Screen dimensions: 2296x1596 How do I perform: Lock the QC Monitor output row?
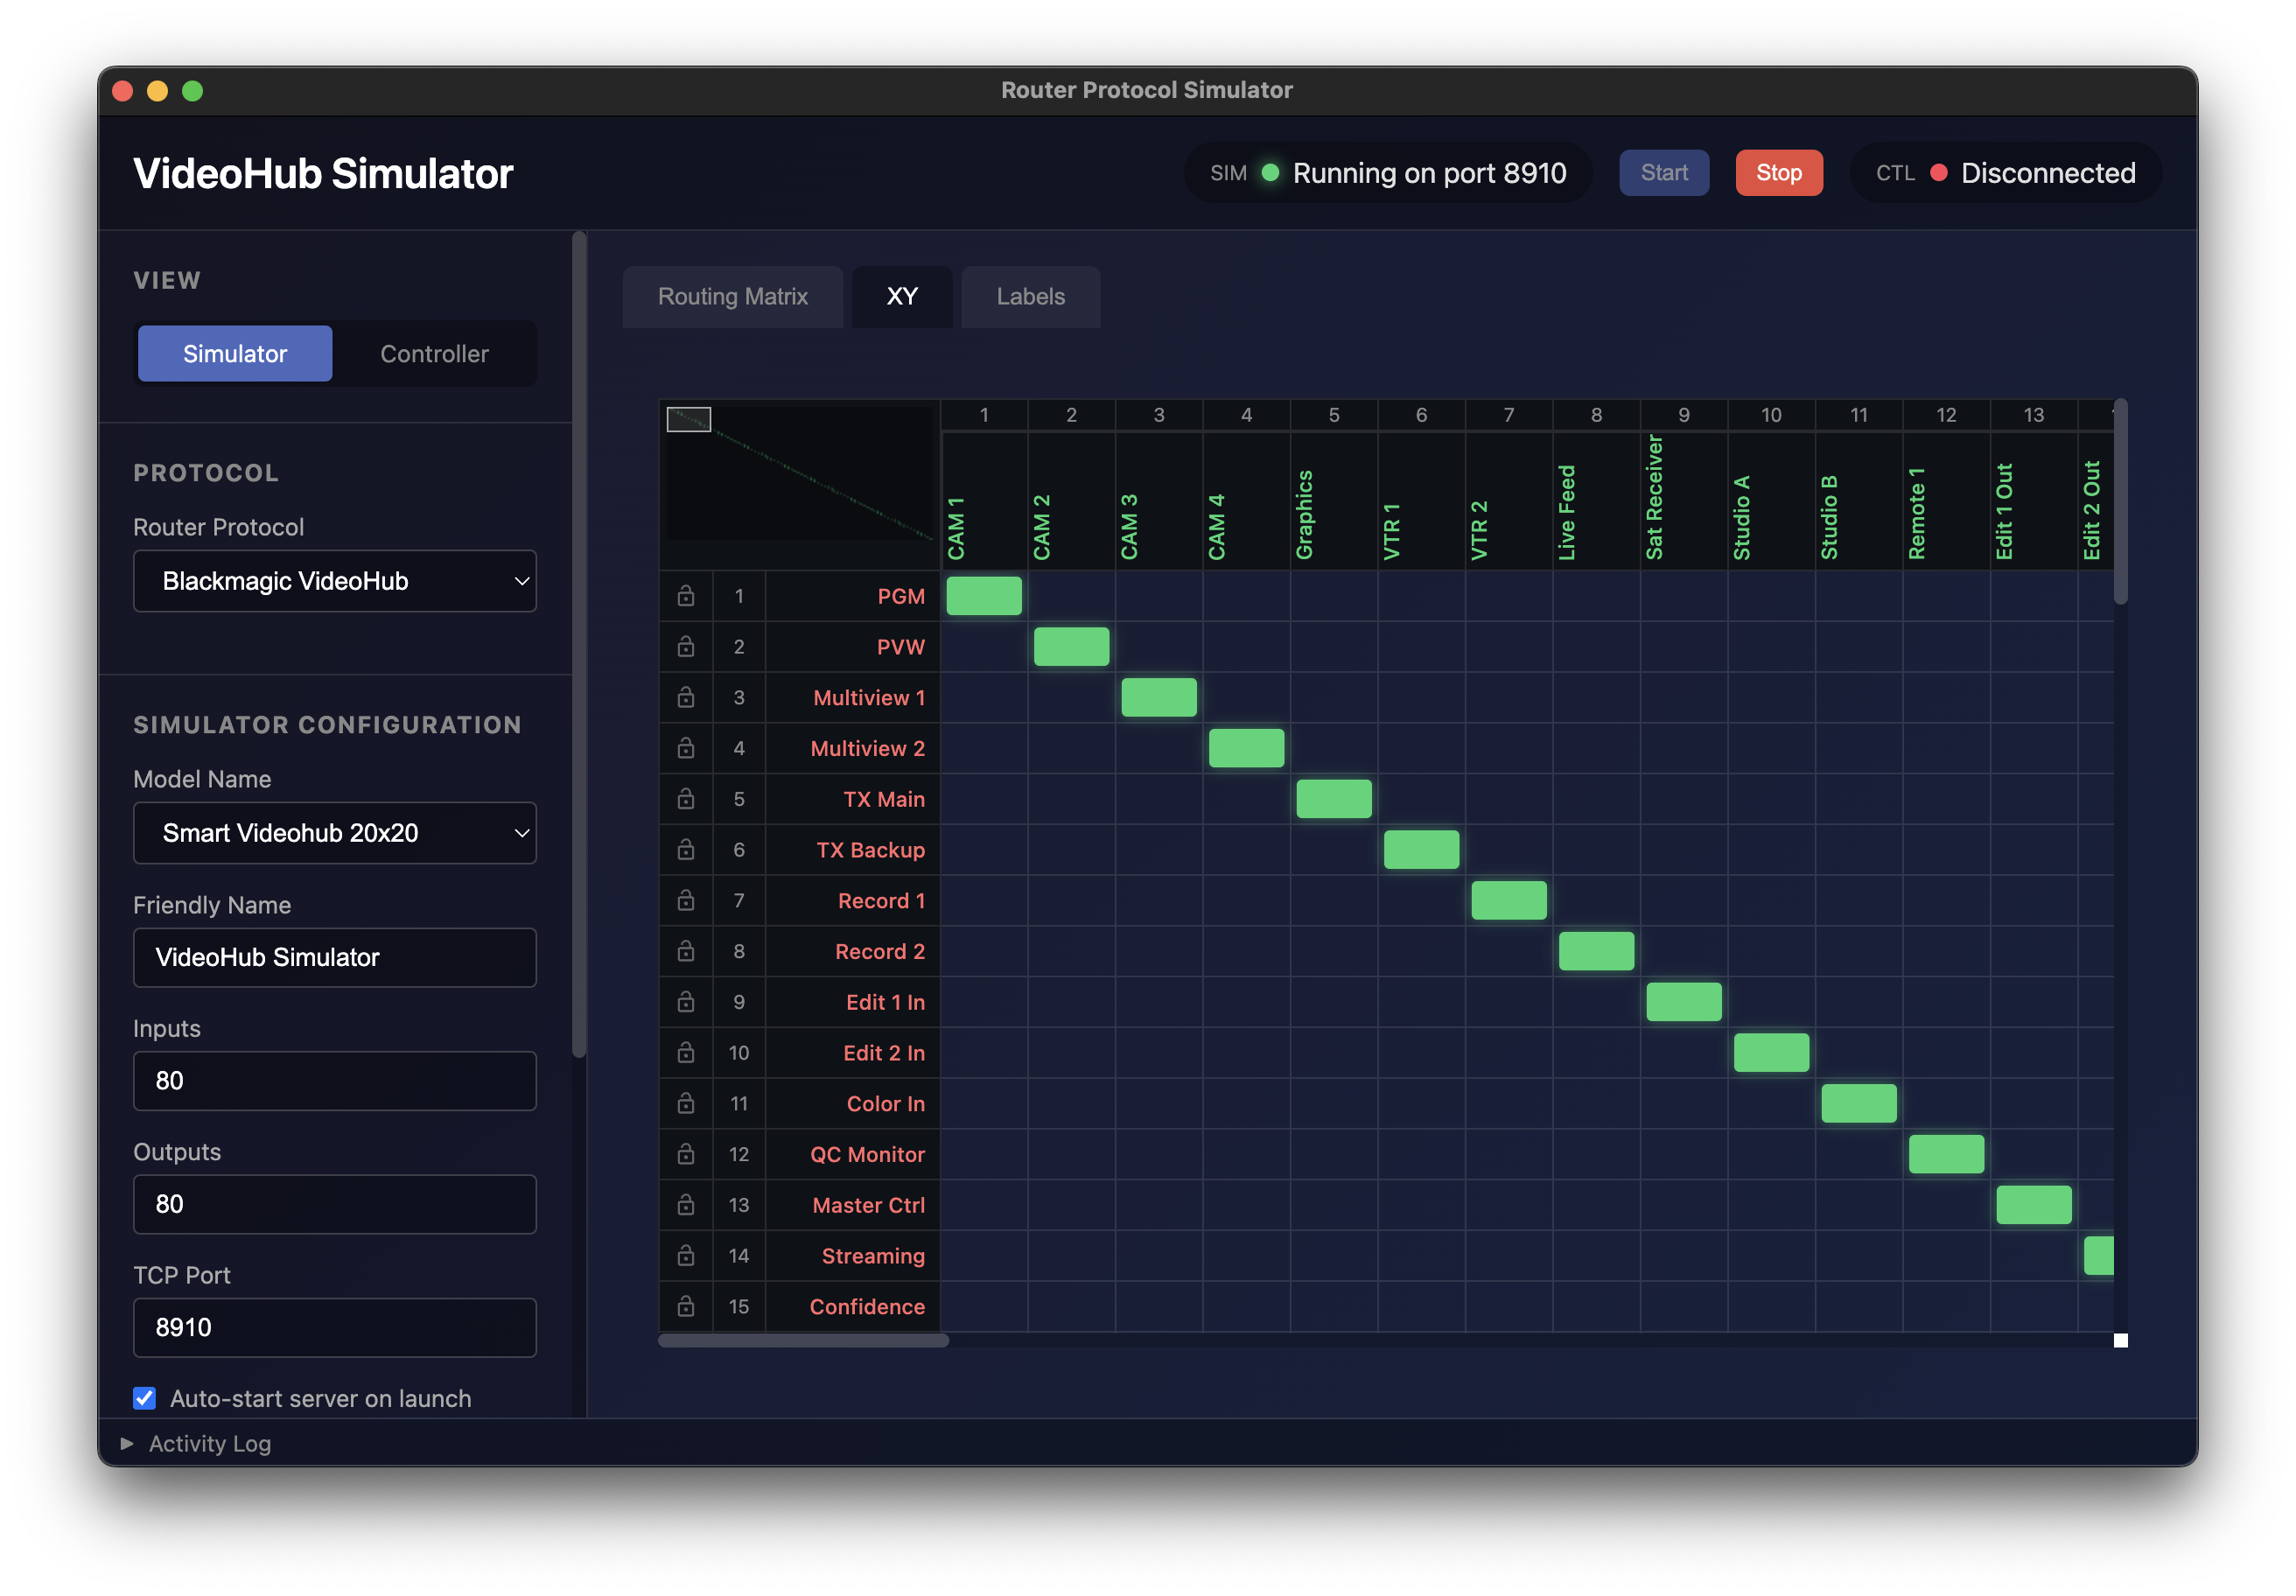click(x=686, y=1154)
